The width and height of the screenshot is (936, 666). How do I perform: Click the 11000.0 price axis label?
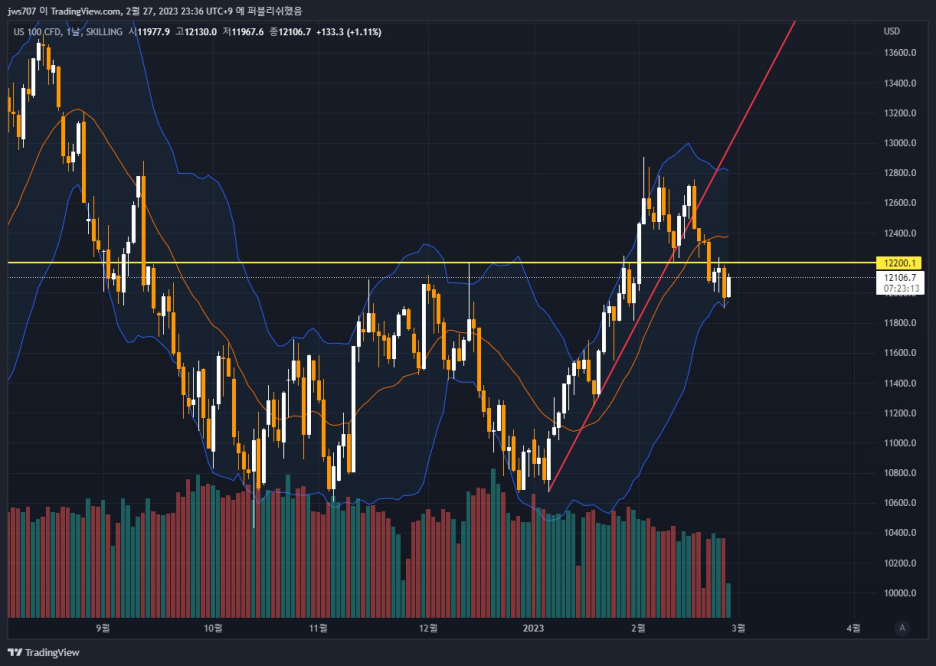(x=900, y=443)
